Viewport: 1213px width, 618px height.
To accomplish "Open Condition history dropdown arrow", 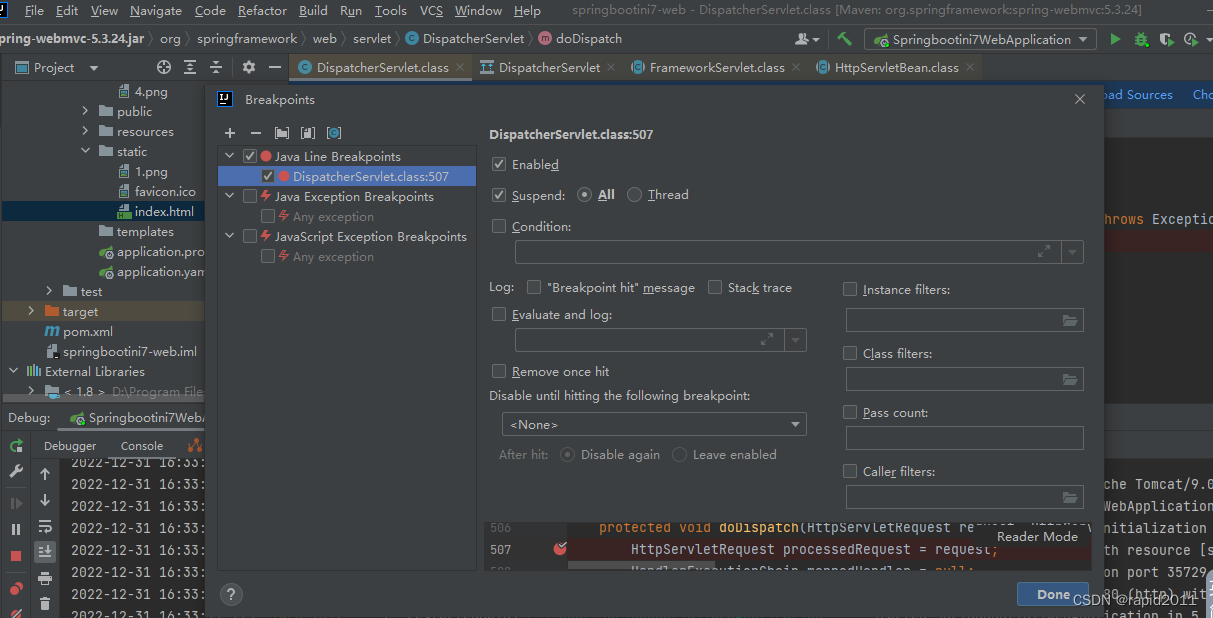I will tap(1073, 252).
